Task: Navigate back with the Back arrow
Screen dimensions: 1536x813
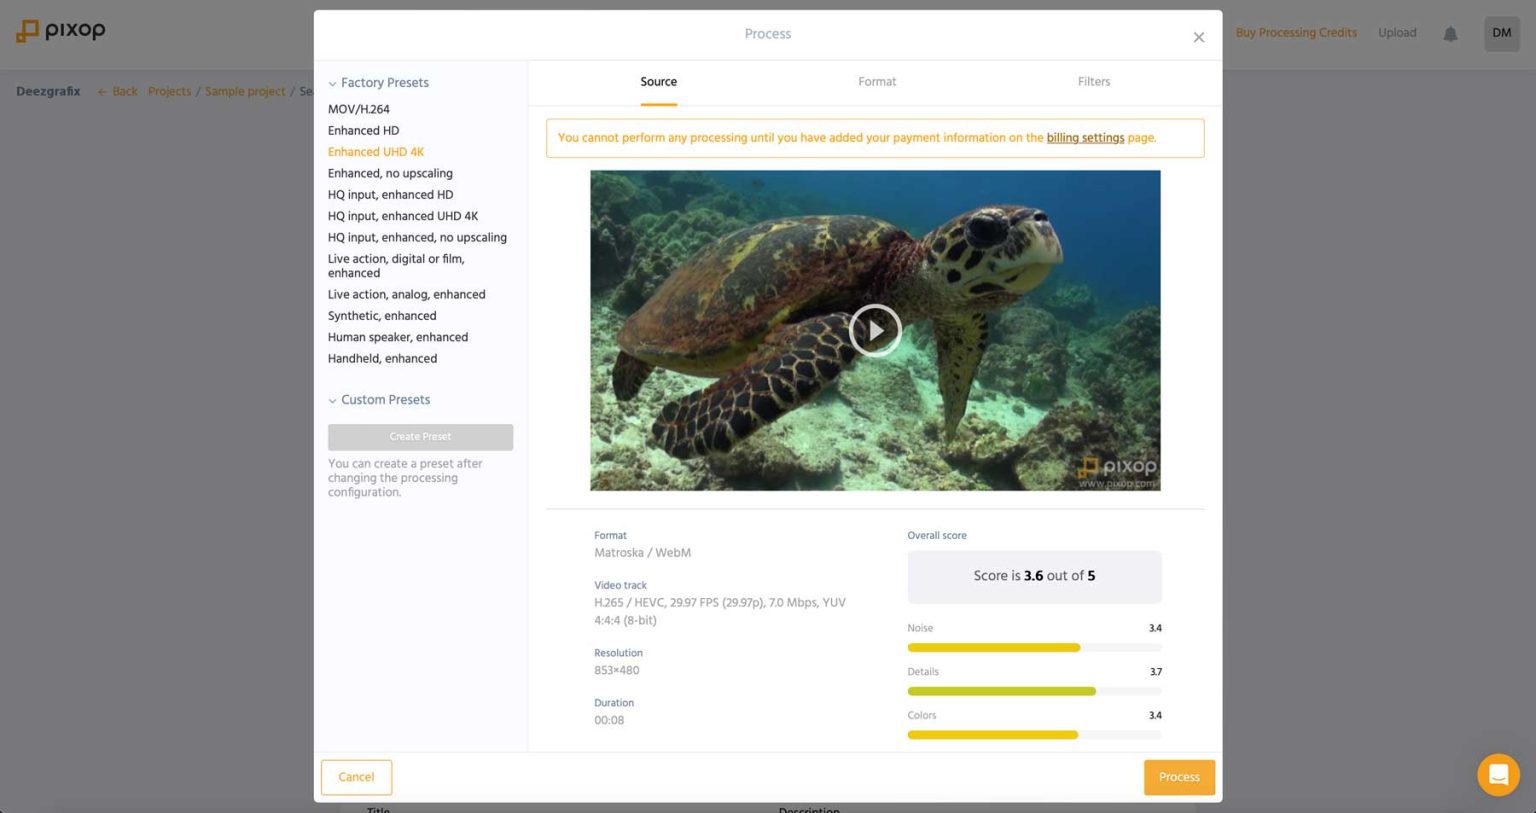Action: [116, 91]
